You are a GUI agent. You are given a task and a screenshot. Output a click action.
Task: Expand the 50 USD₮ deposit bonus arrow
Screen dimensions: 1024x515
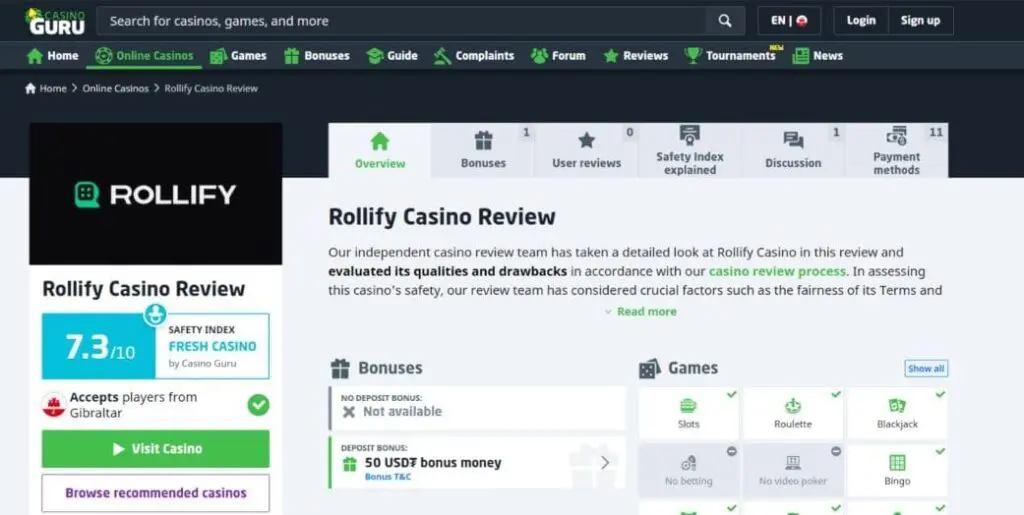(605, 463)
